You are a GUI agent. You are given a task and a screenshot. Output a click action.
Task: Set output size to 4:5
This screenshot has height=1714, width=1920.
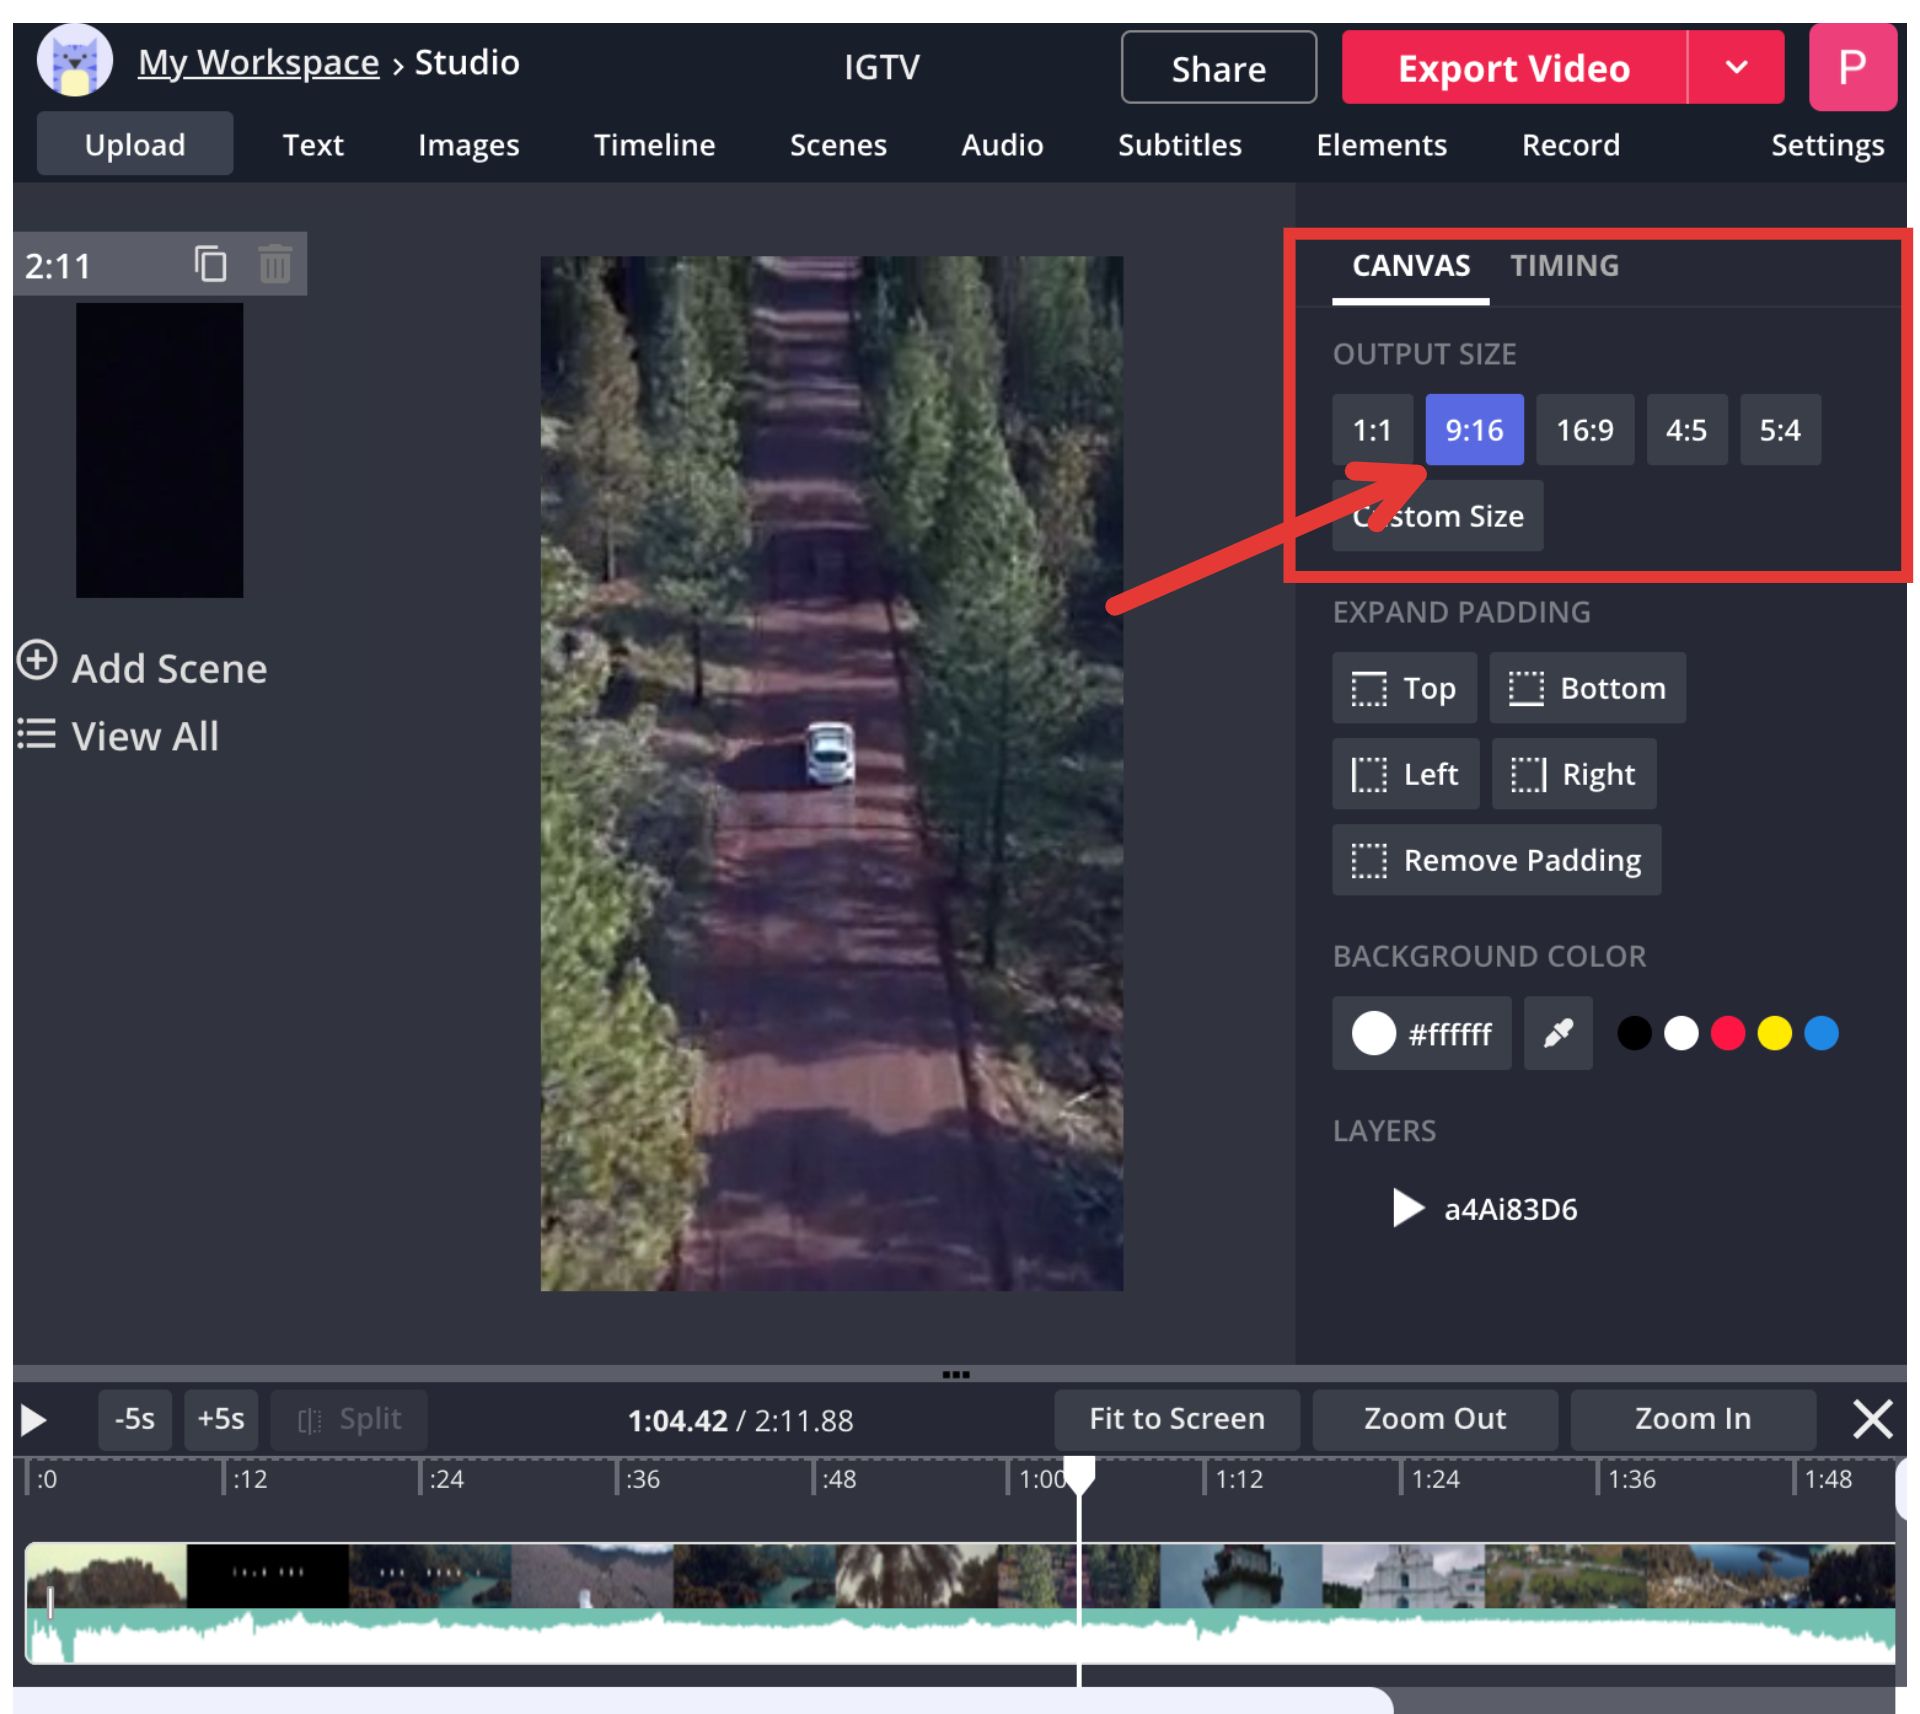pyautogui.click(x=1685, y=430)
